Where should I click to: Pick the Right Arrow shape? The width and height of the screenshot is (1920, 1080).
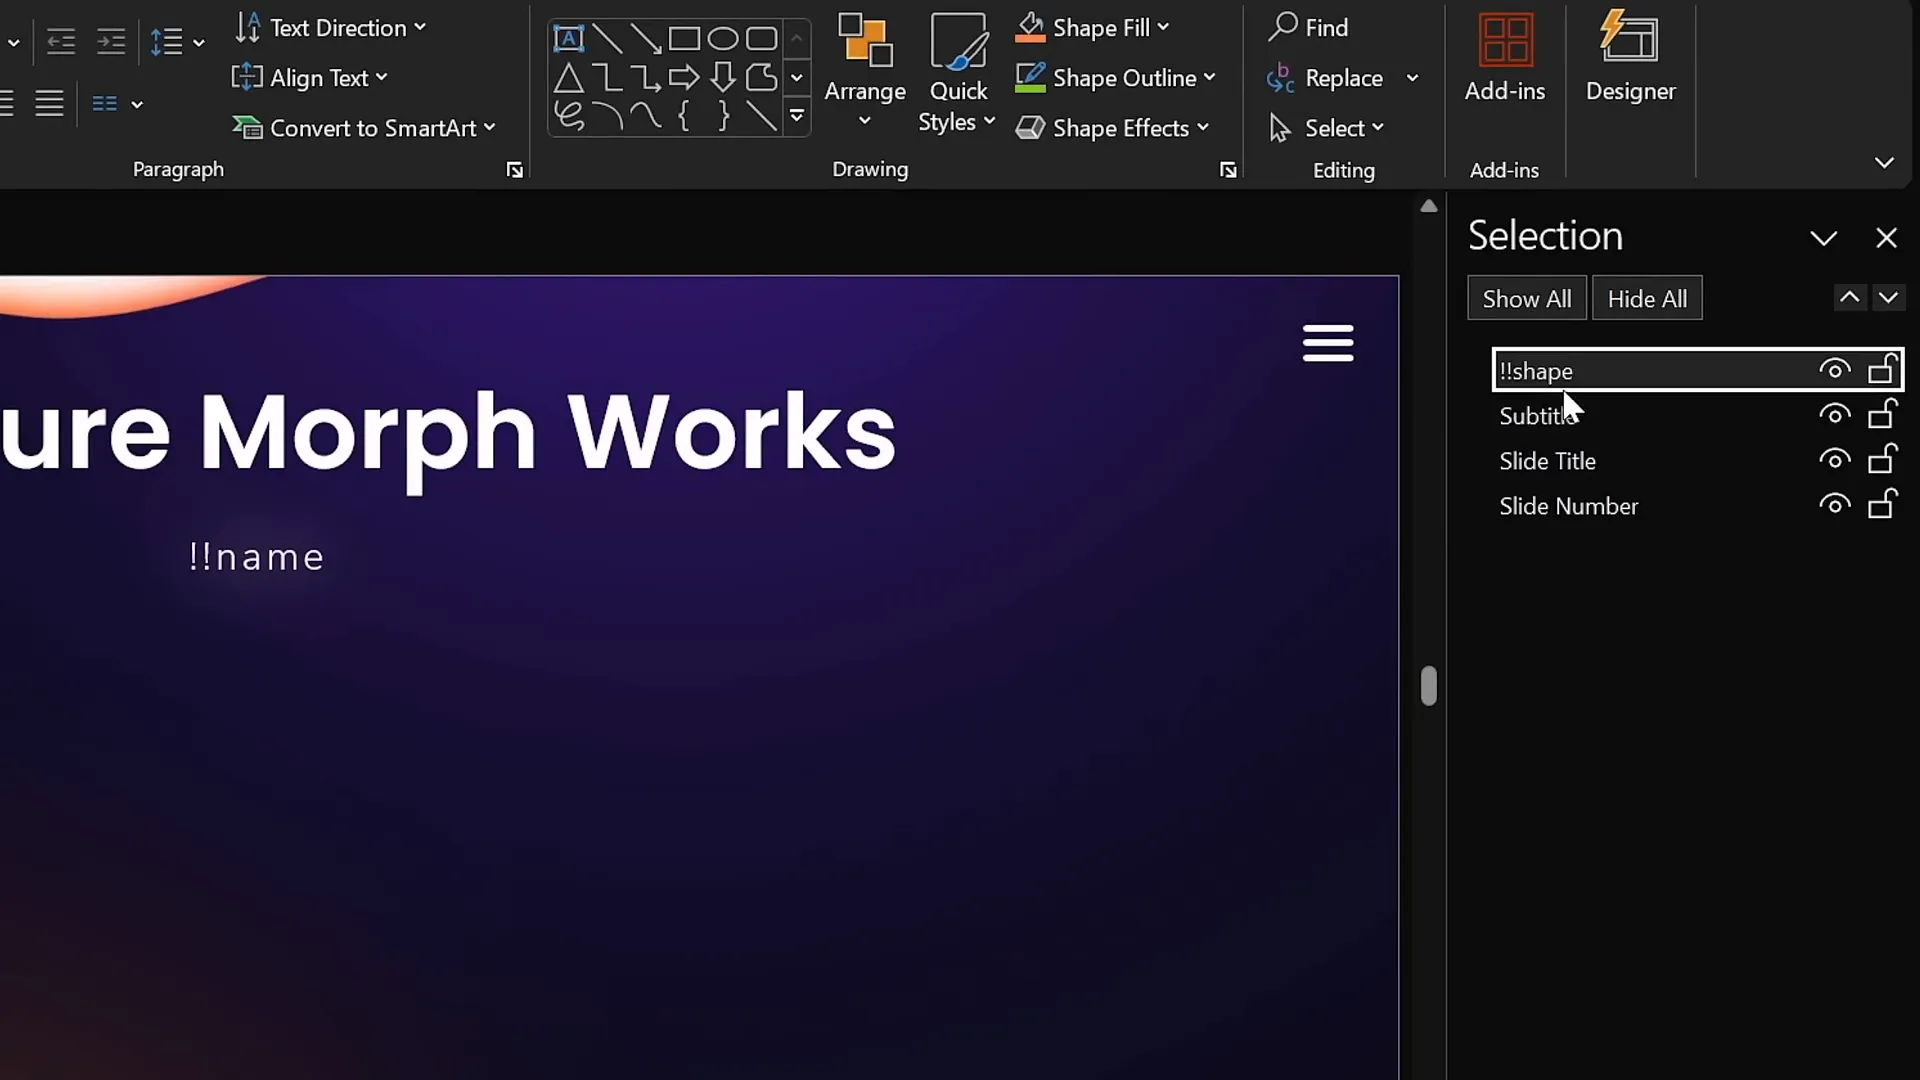tap(684, 77)
